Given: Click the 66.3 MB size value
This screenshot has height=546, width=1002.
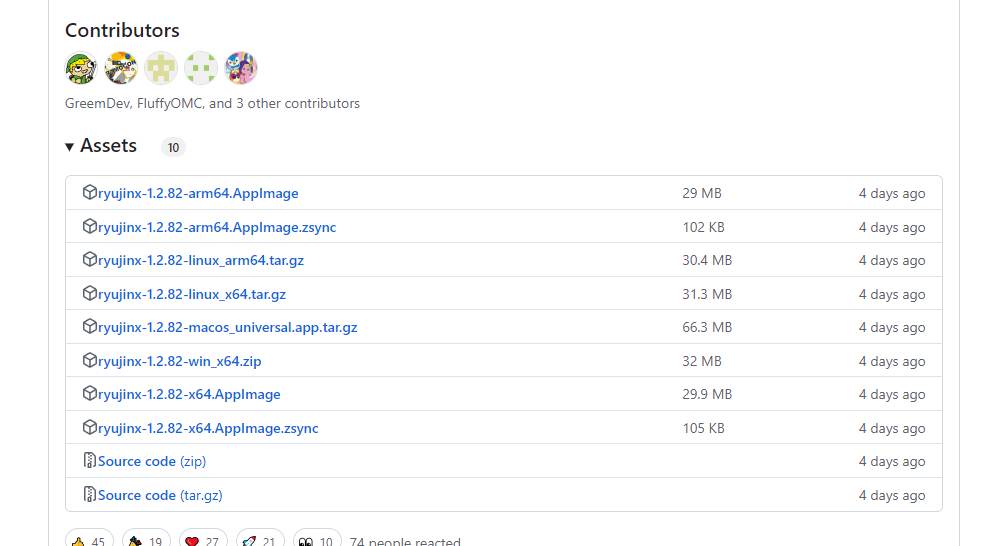Looking at the screenshot, I should 707,327.
